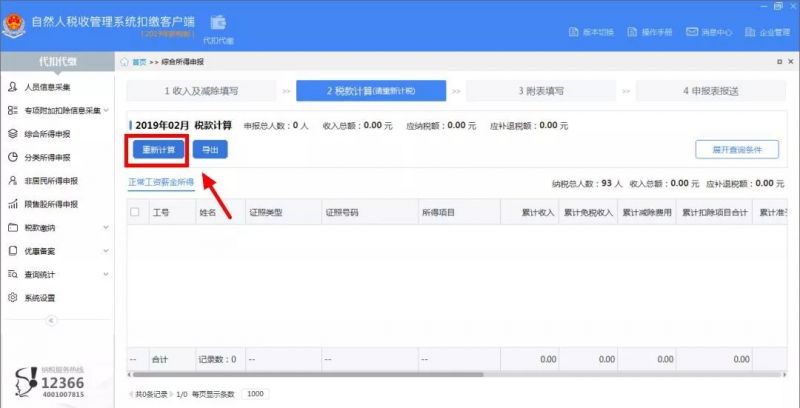This screenshot has width=800, height=408.
Task: Click the national tax emblem logo
Action: [x=13, y=26]
